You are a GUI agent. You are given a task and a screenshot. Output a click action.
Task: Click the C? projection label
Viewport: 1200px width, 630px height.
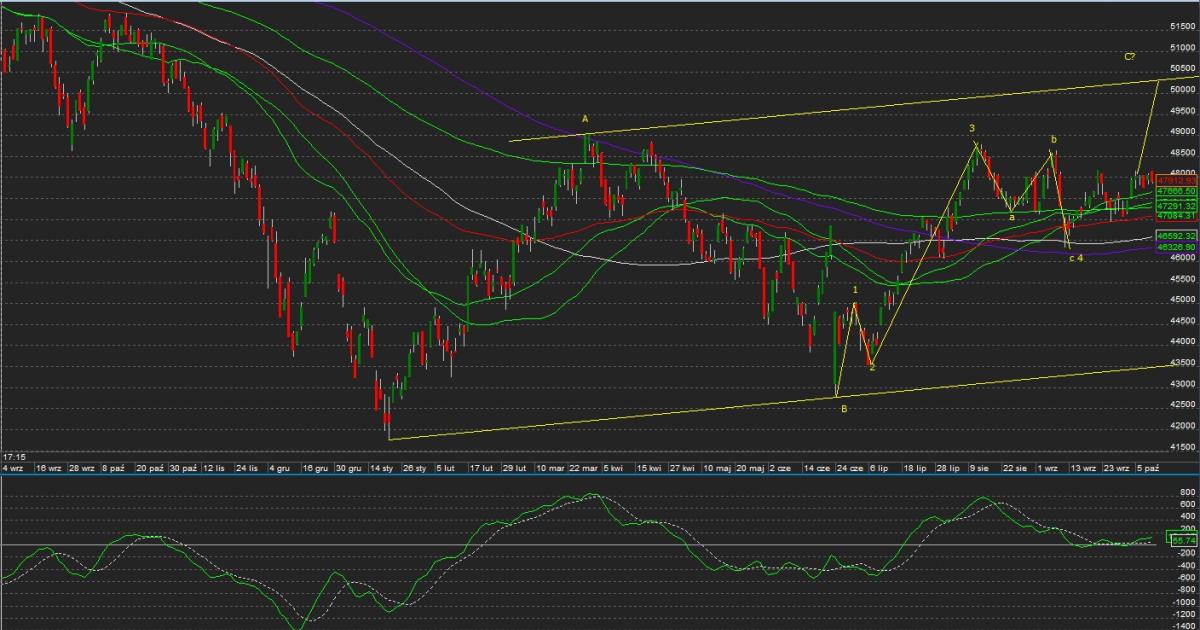point(1128,57)
